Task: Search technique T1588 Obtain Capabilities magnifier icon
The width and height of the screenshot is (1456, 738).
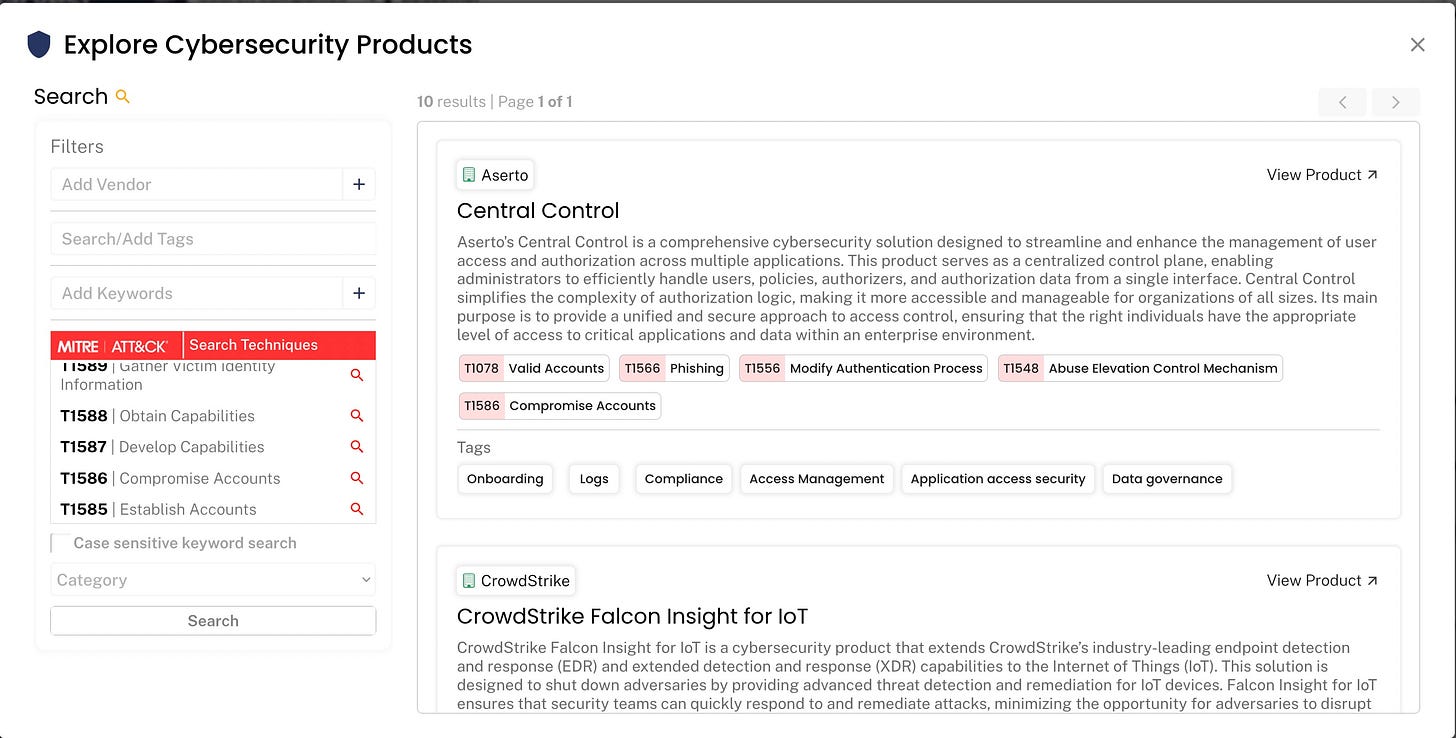Action: 357,416
